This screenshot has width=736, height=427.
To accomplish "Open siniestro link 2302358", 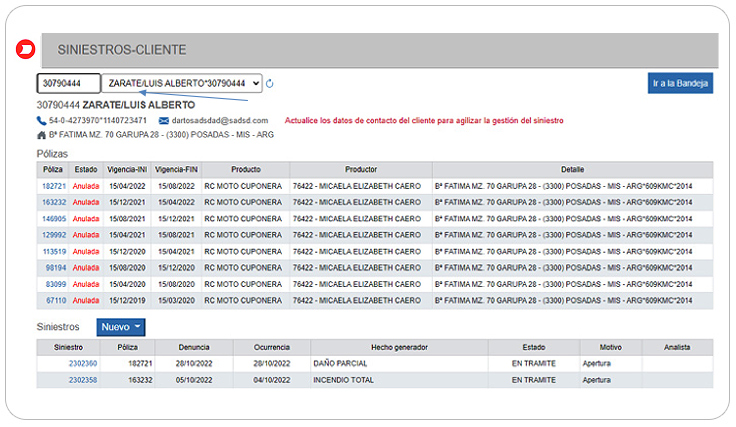I will [83, 380].
